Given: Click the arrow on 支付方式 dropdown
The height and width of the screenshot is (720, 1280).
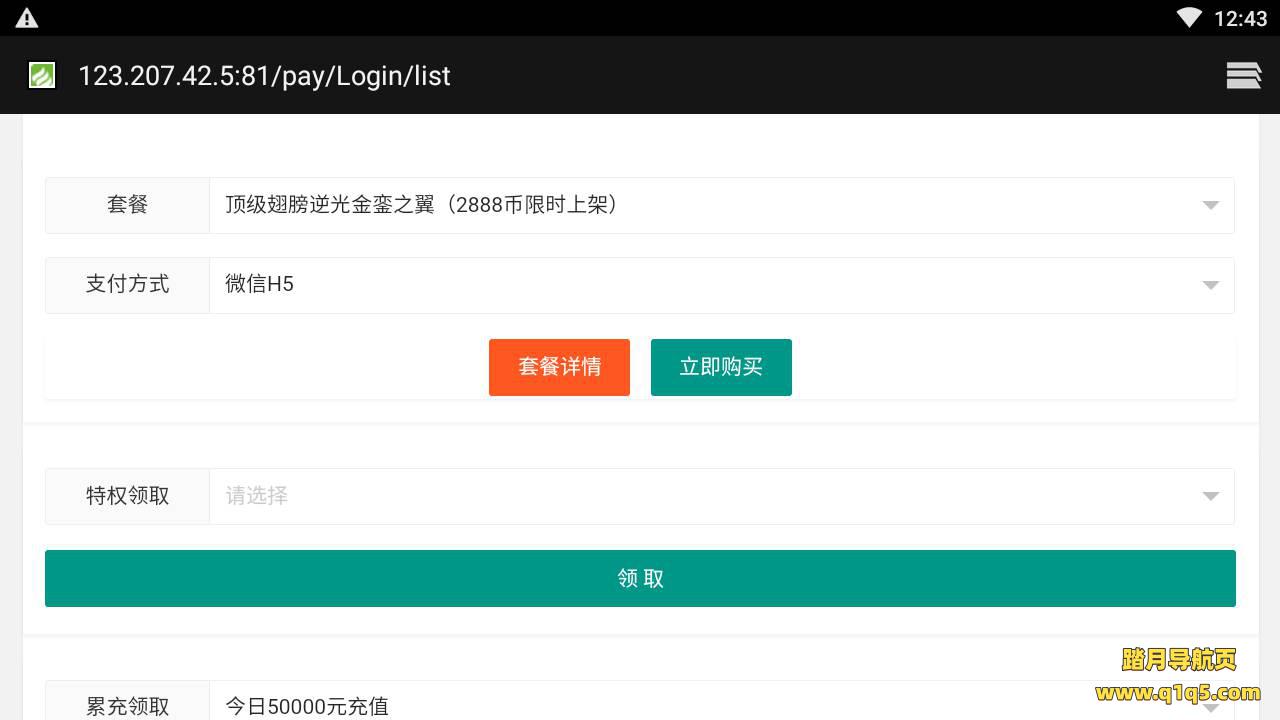Looking at the screenshot, I should point(1210,285).
